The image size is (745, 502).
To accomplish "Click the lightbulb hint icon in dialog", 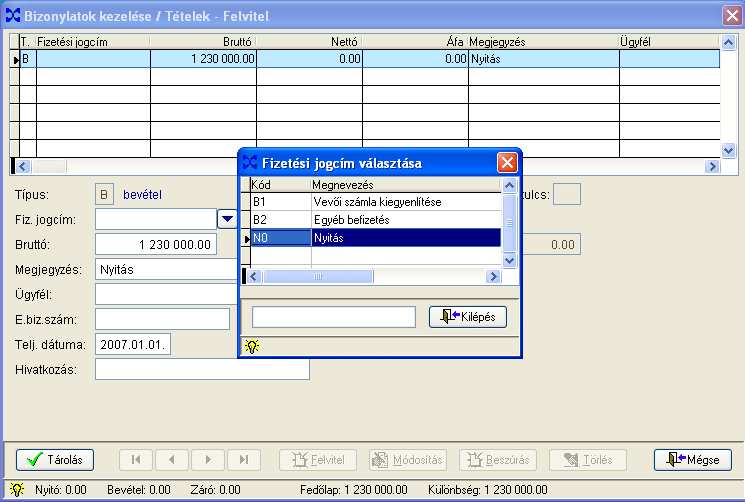I will 252,347.
